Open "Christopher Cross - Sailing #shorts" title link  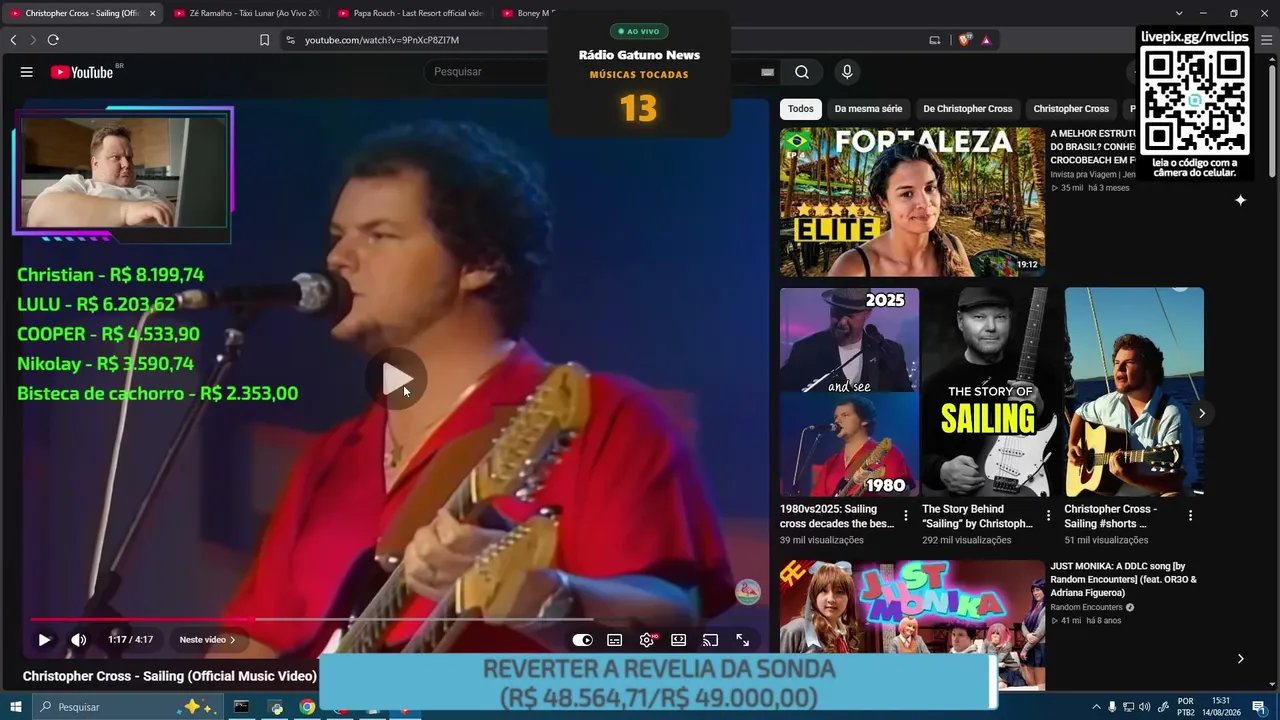1111,516
